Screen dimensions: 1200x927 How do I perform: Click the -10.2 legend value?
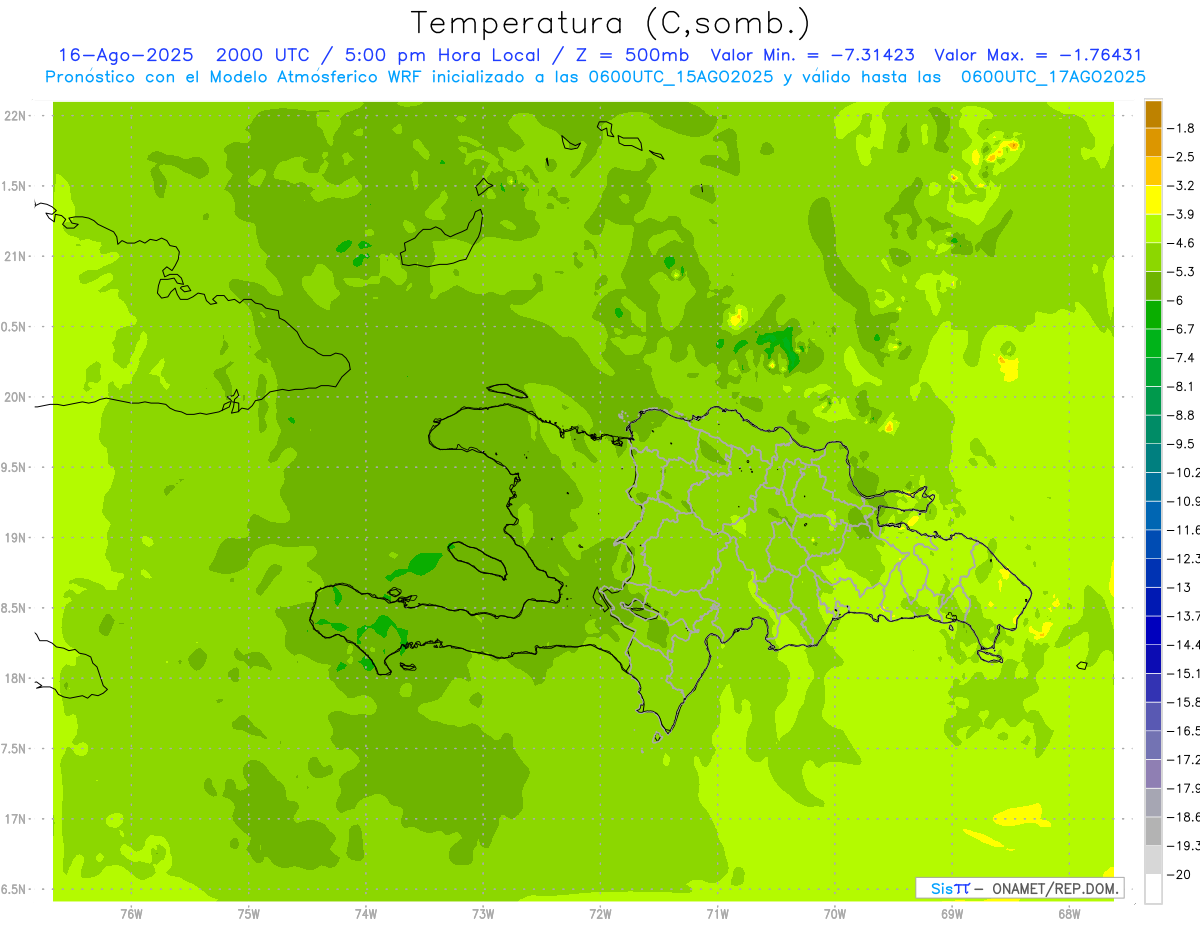click(x=1183, y=472)
